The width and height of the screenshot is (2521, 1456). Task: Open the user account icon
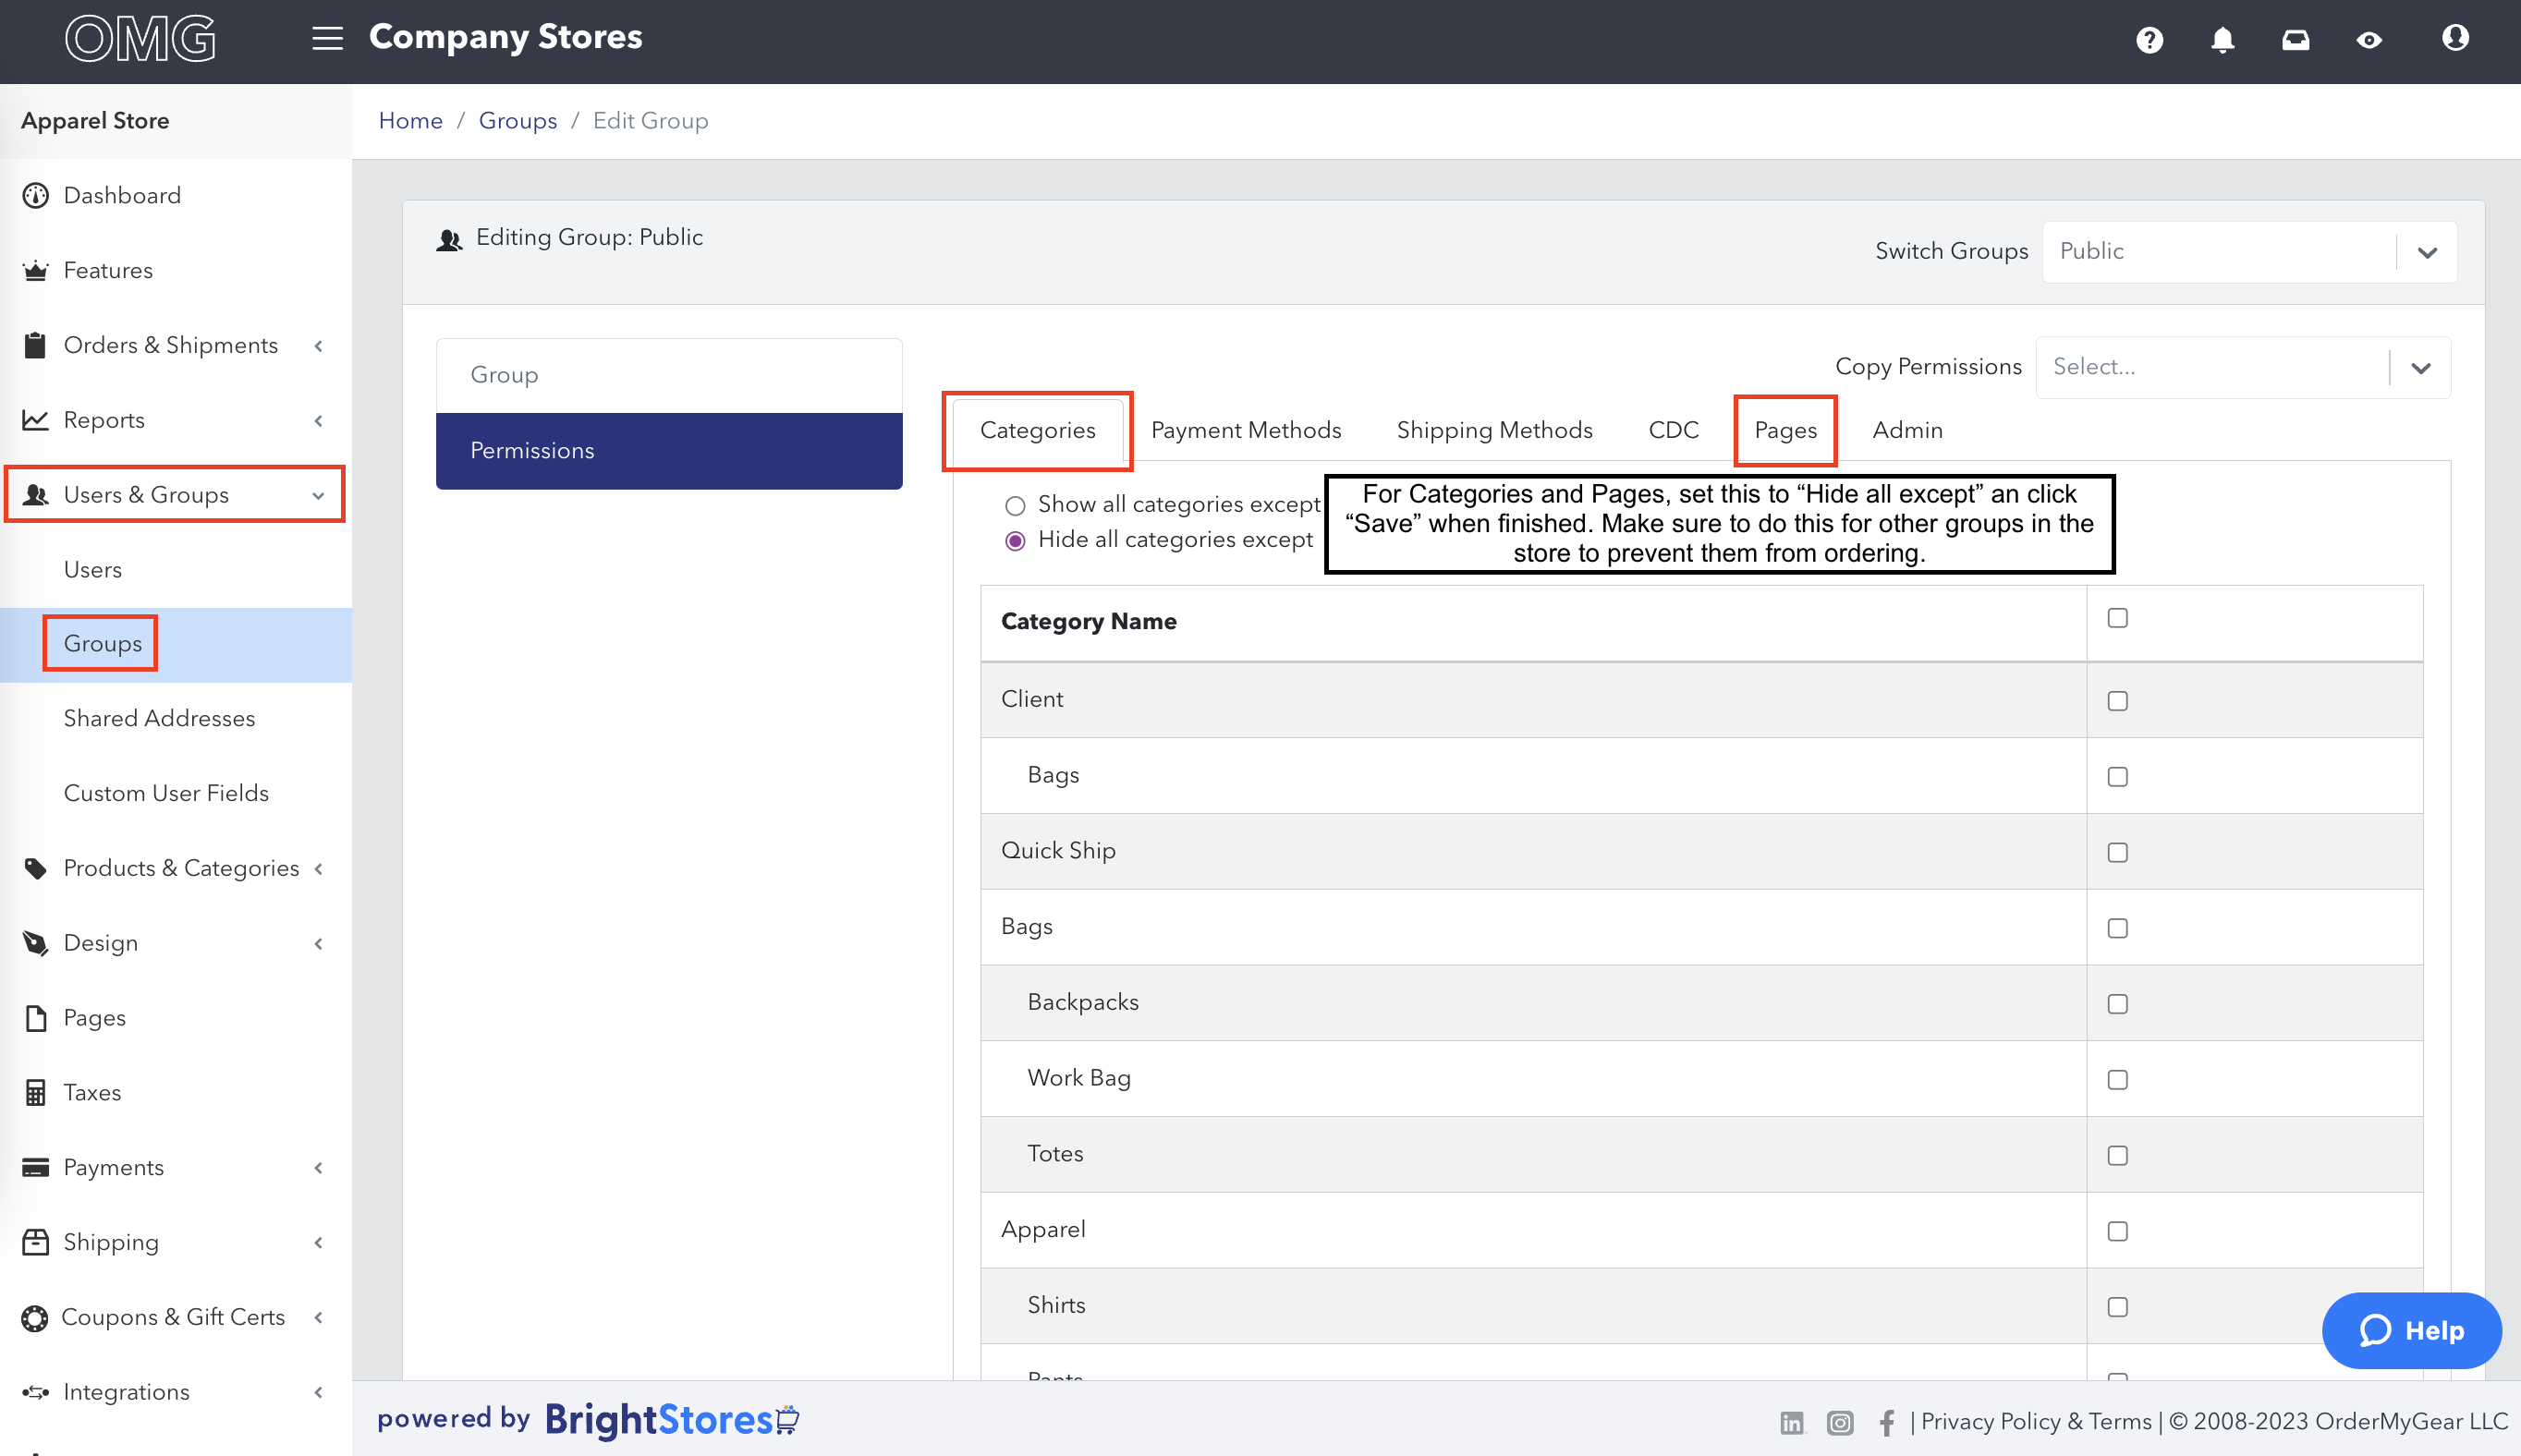(2455, 38)
